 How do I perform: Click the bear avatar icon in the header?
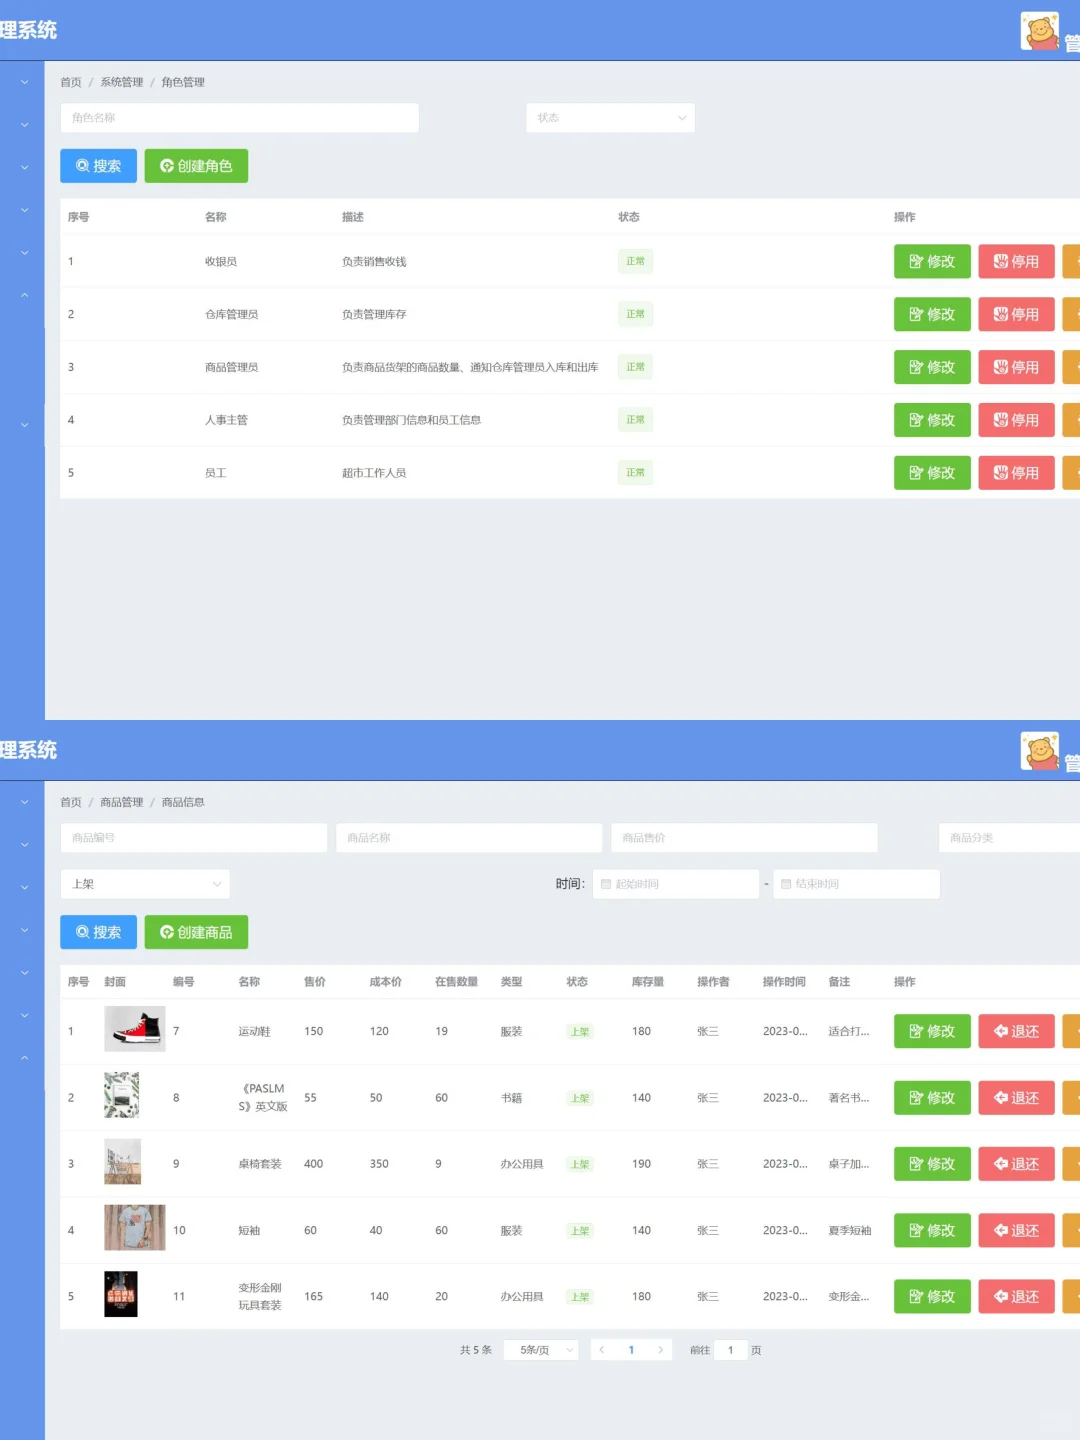tap(1040, 30)
